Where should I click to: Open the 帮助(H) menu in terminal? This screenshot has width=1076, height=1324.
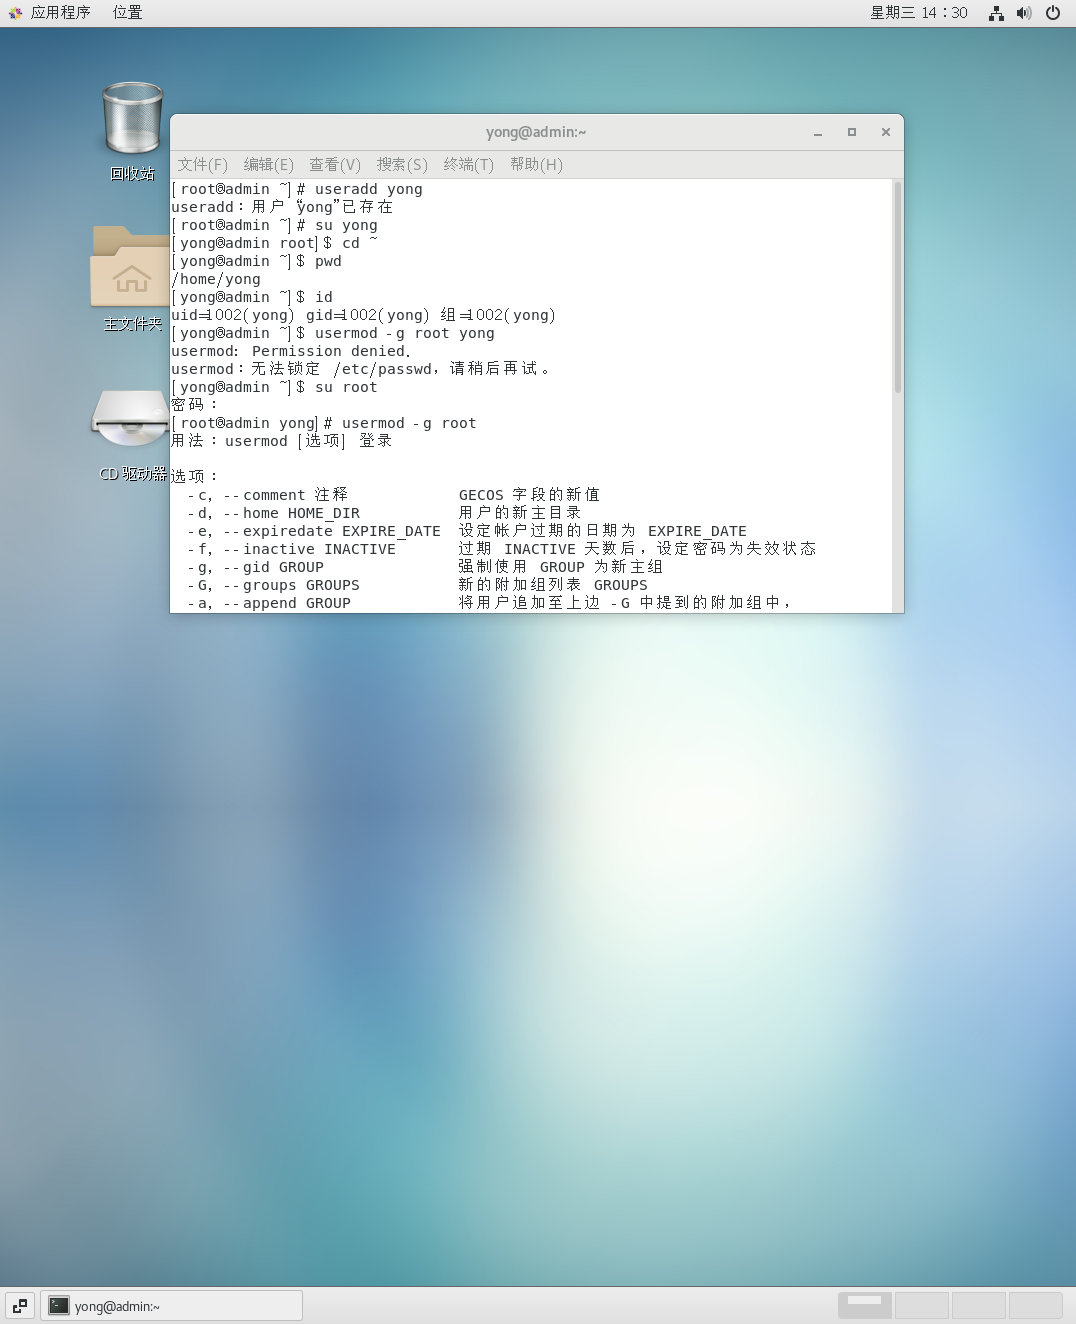click(536, 165)
